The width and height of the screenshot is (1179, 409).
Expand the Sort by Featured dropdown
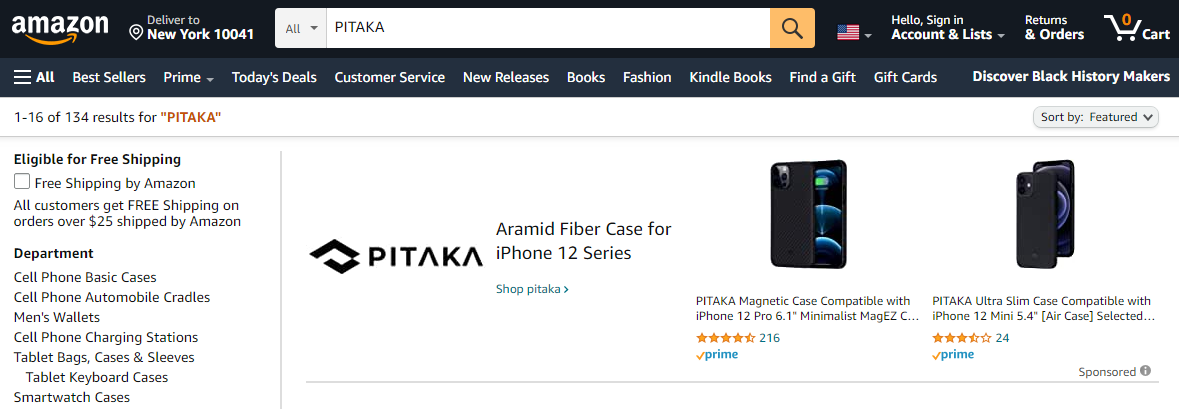[x=1096, y=117]
